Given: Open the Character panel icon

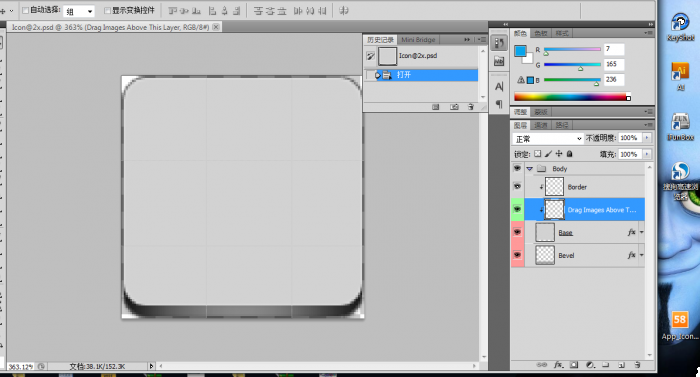Looking at the screenshot, I should click(x=499, y=86).
